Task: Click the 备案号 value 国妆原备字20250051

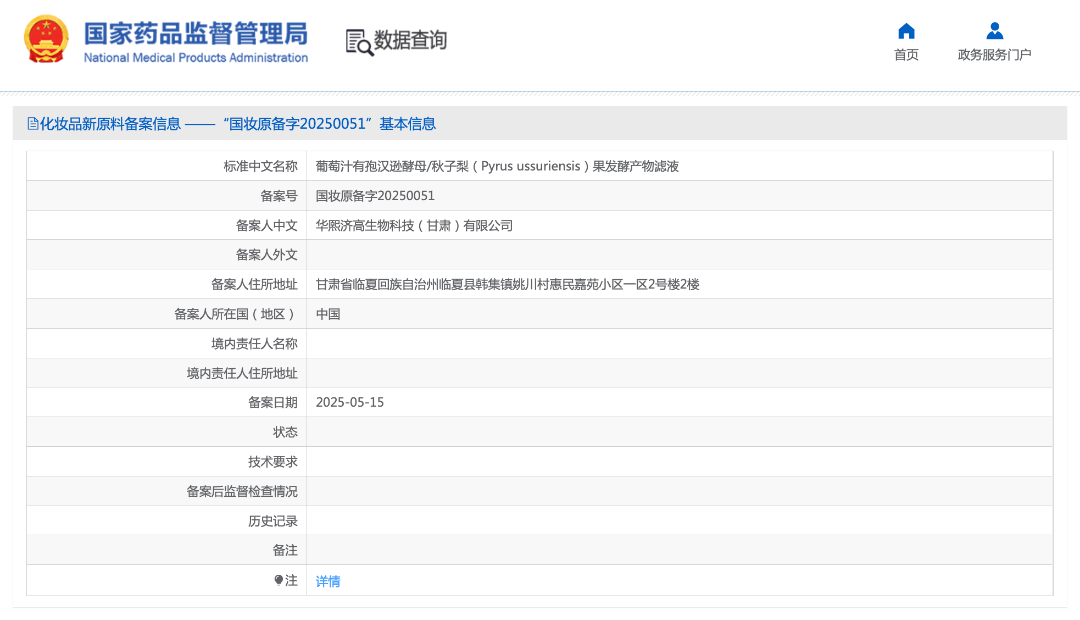Action: click(375, 196)
